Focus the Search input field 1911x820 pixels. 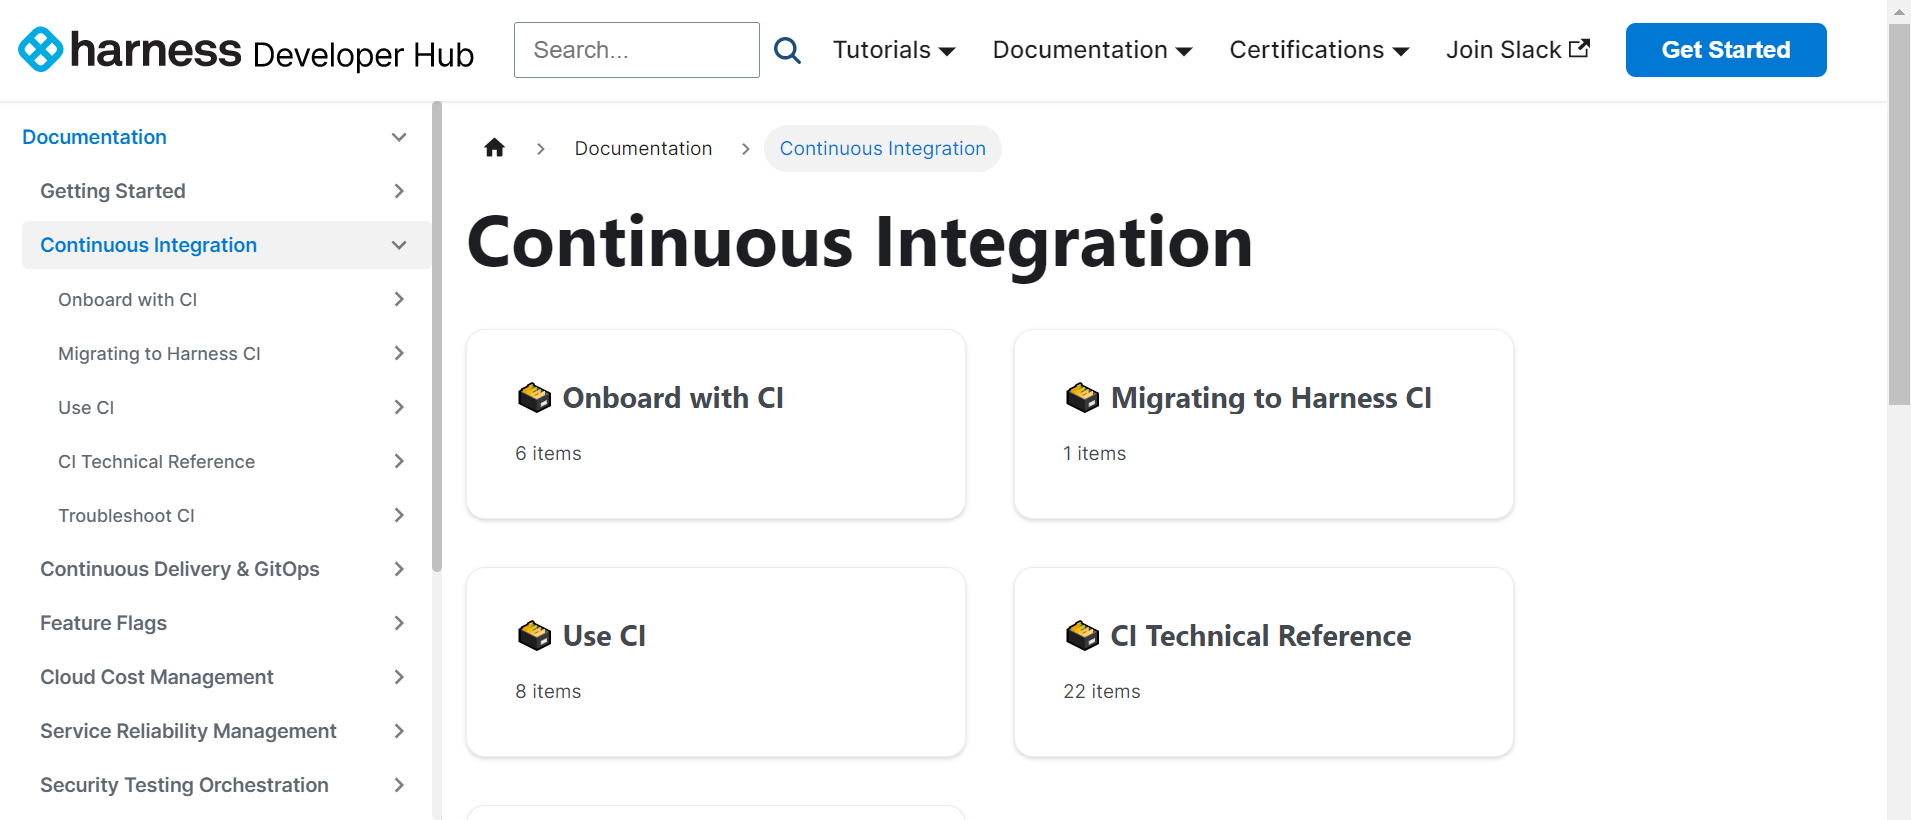637,50
